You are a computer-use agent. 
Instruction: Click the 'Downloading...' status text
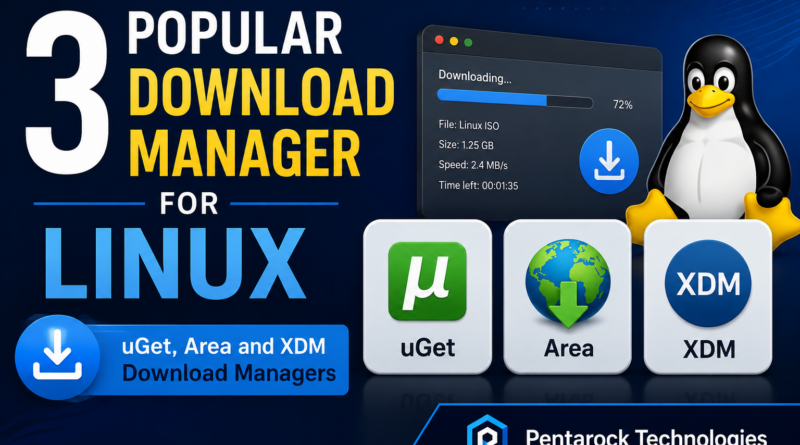click(x=474, y=77)
